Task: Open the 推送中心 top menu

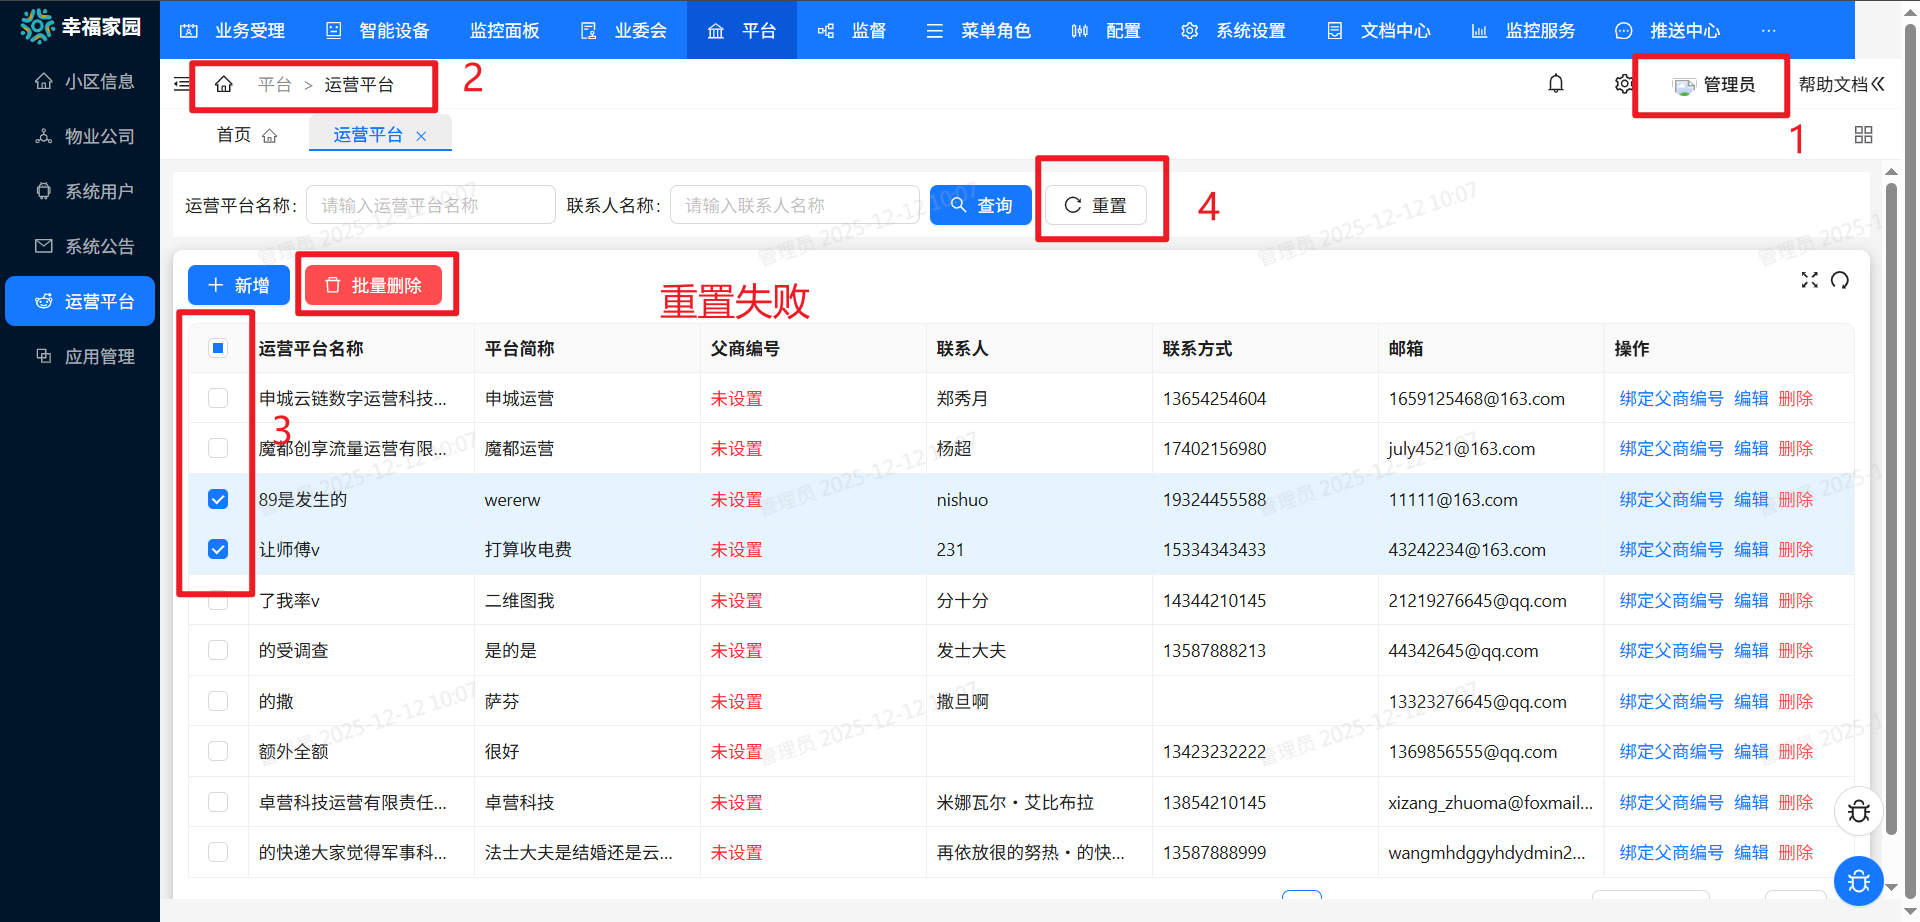Action: point(1668,30)
